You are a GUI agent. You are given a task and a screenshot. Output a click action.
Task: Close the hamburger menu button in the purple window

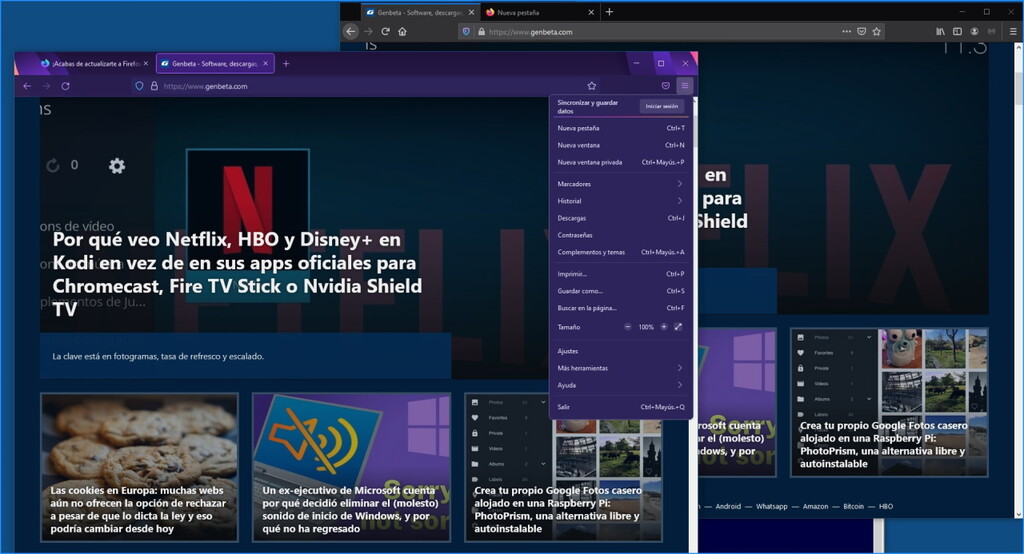(x=684, y=86)
